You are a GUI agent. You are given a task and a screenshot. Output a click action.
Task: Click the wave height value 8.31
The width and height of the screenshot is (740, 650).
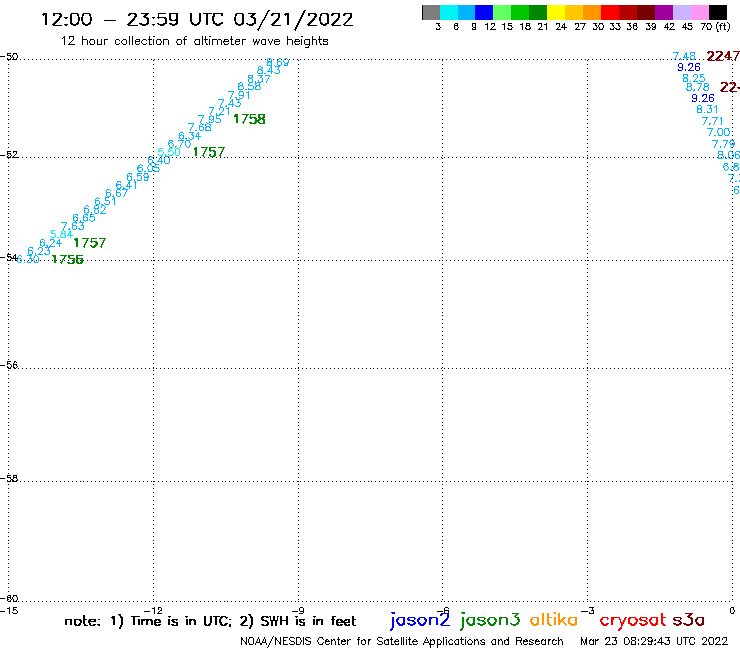point(707,109)
